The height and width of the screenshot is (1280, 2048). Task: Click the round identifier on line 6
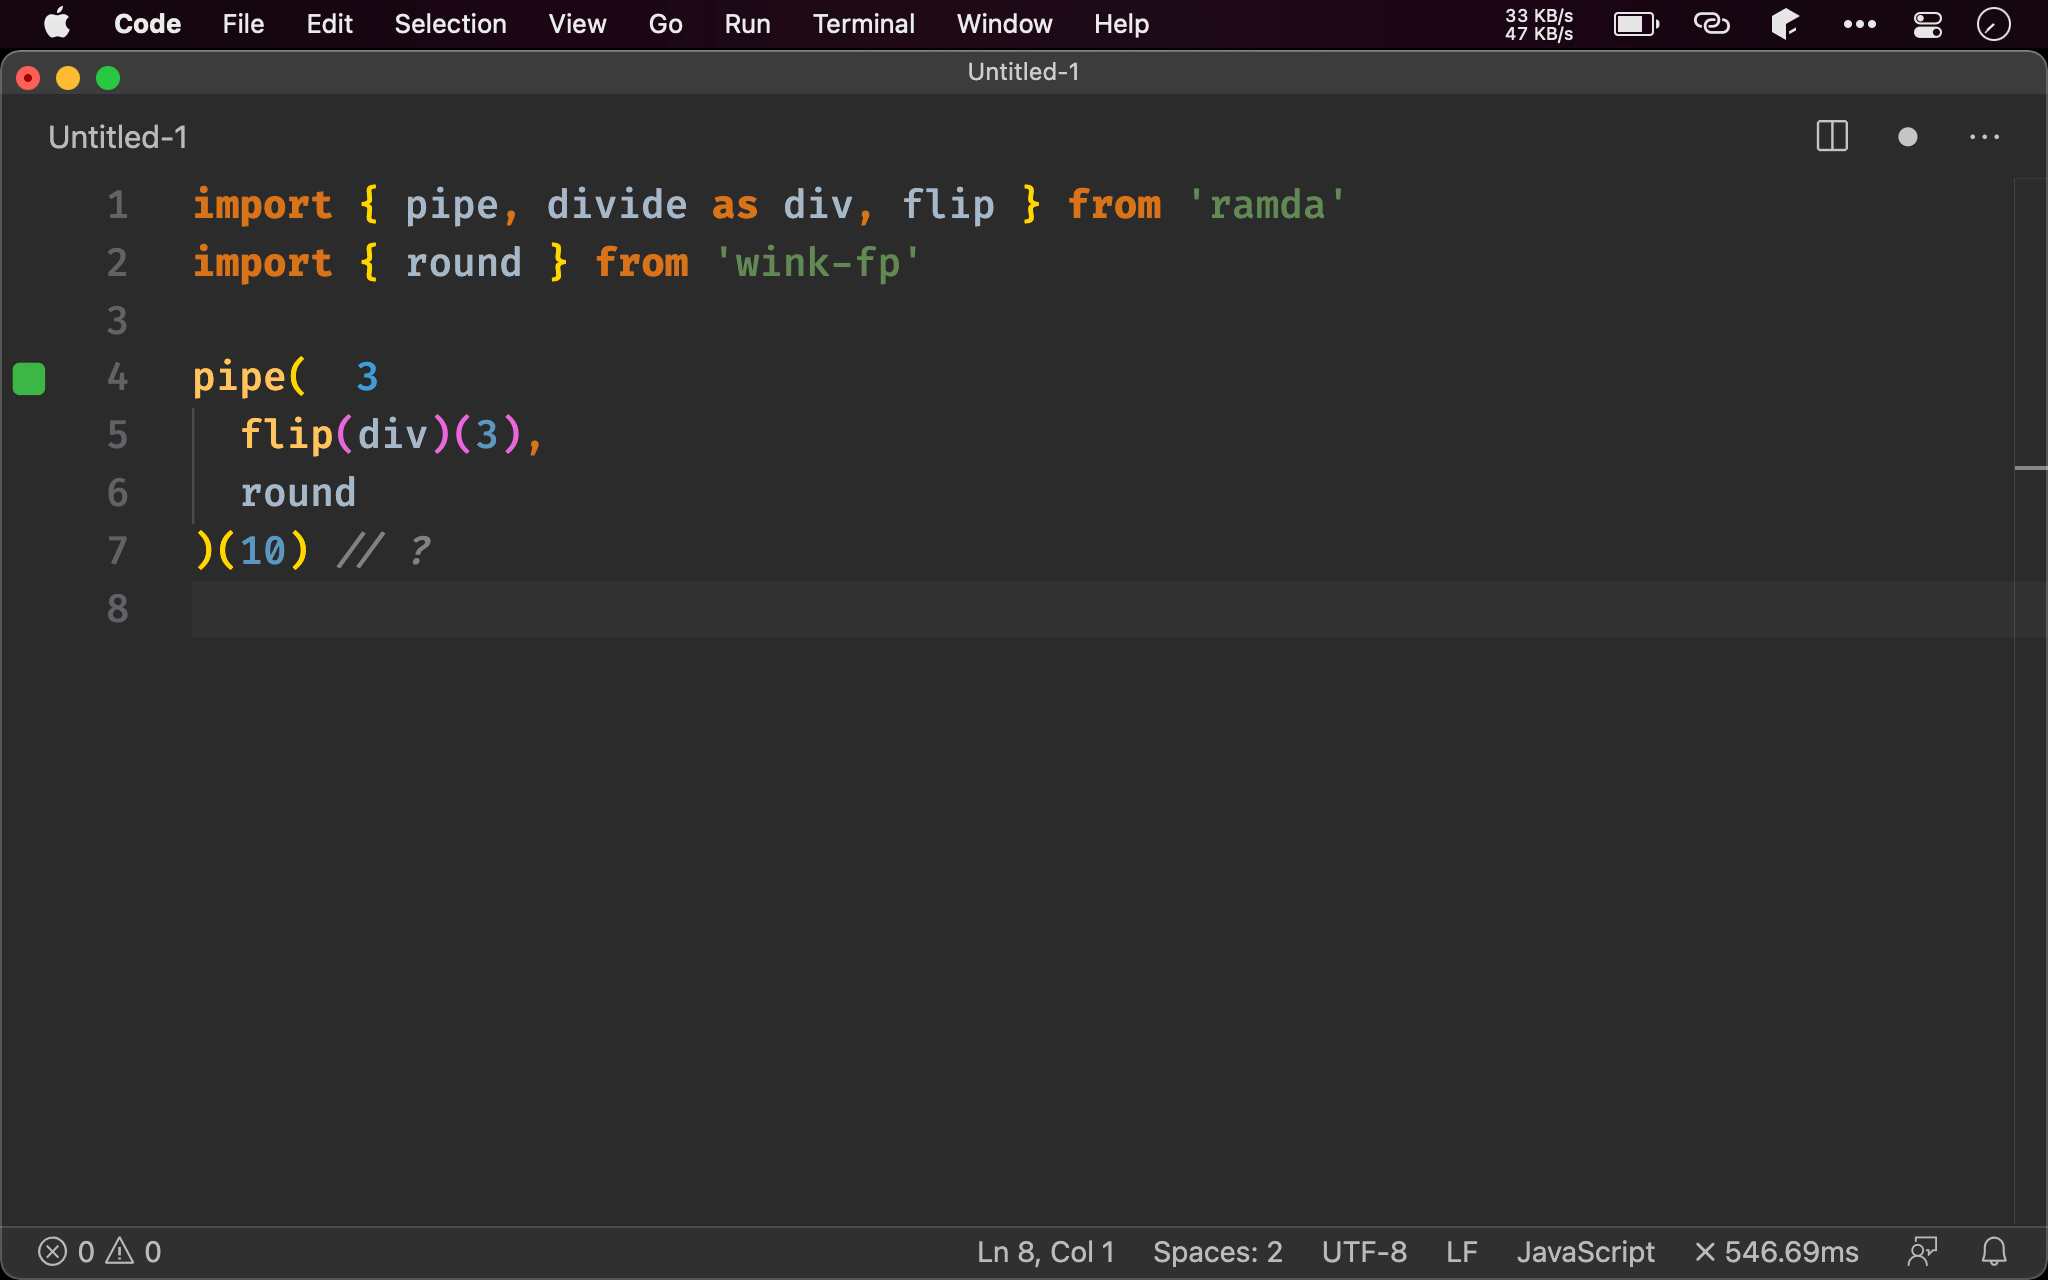click(298, 493)
